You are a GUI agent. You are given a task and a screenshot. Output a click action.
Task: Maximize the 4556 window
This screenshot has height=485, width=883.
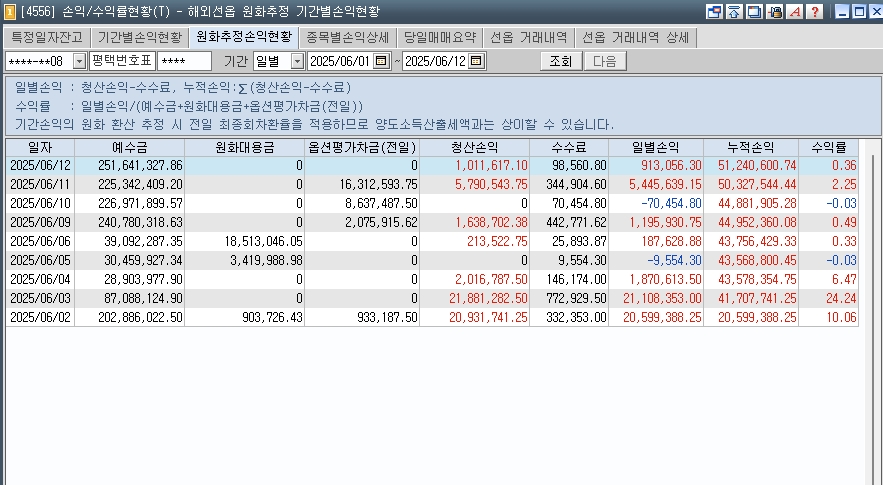coord(860,11)
